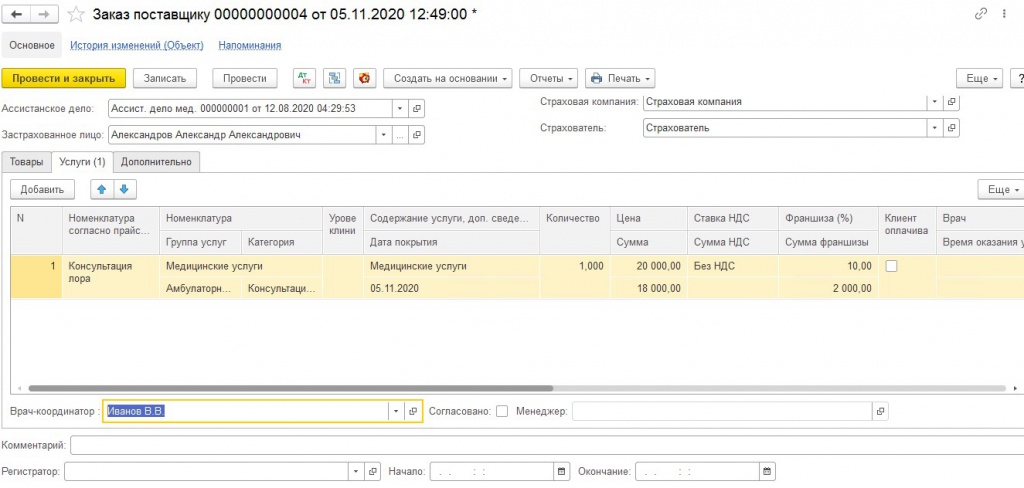
Task: Click Ставка НДС column header
Action: click(x=733, y=219)
